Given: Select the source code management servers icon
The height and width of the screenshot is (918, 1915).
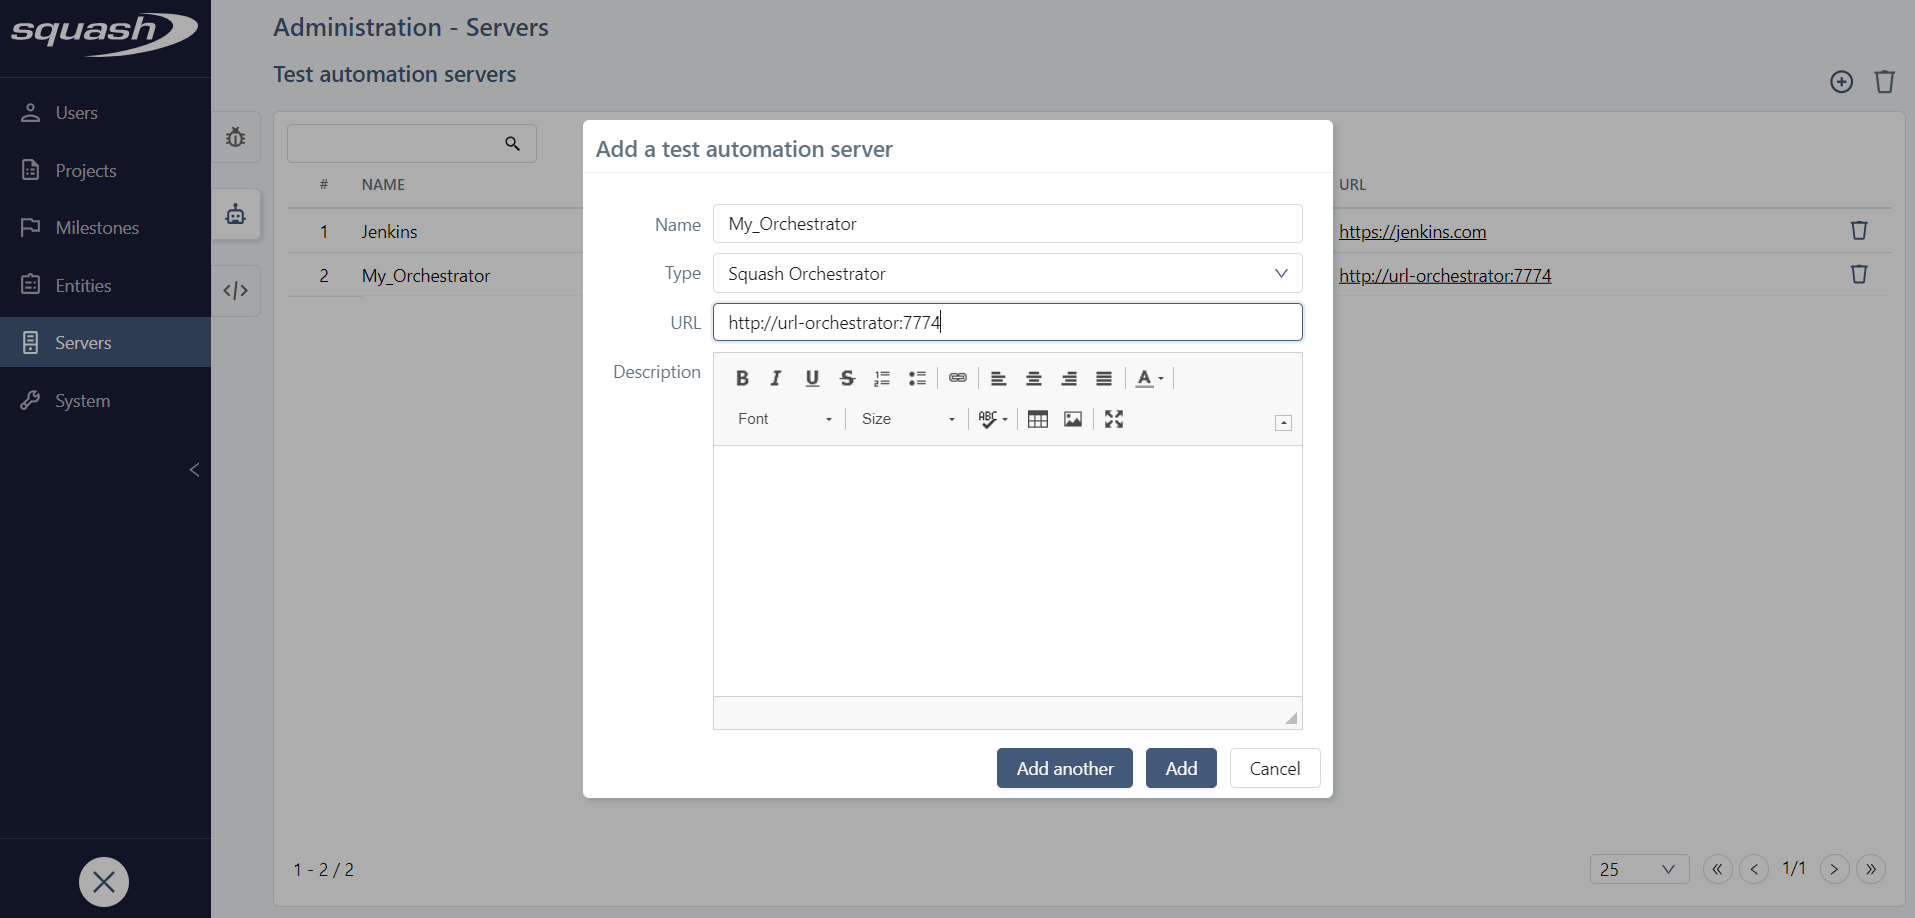Looking at the screenshot, I should [x=236, y=290].
